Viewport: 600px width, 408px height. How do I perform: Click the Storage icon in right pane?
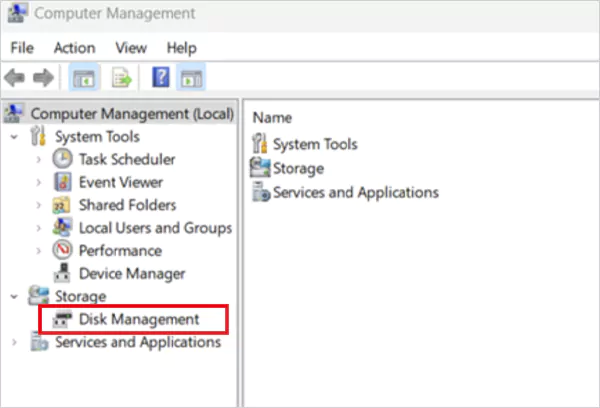click(x=260, y=168)
